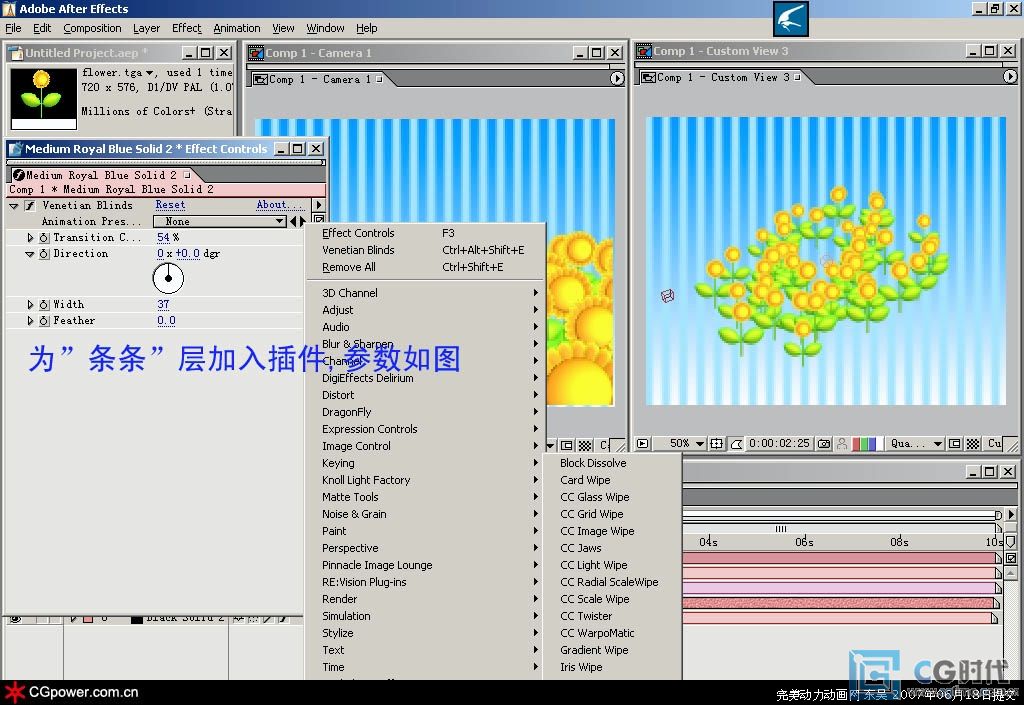Click the Reset link for Venetian Blinds
The image size is (1024, 705).
point(170,205)
